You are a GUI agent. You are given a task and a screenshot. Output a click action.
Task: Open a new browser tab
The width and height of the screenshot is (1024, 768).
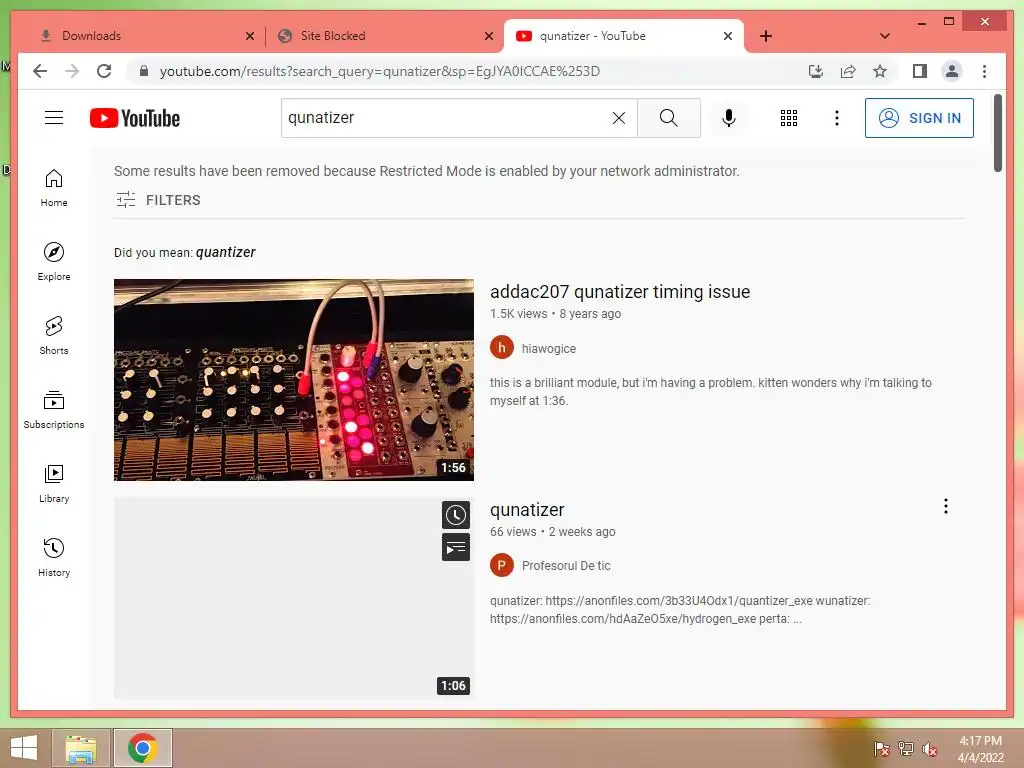click(766, 36)
